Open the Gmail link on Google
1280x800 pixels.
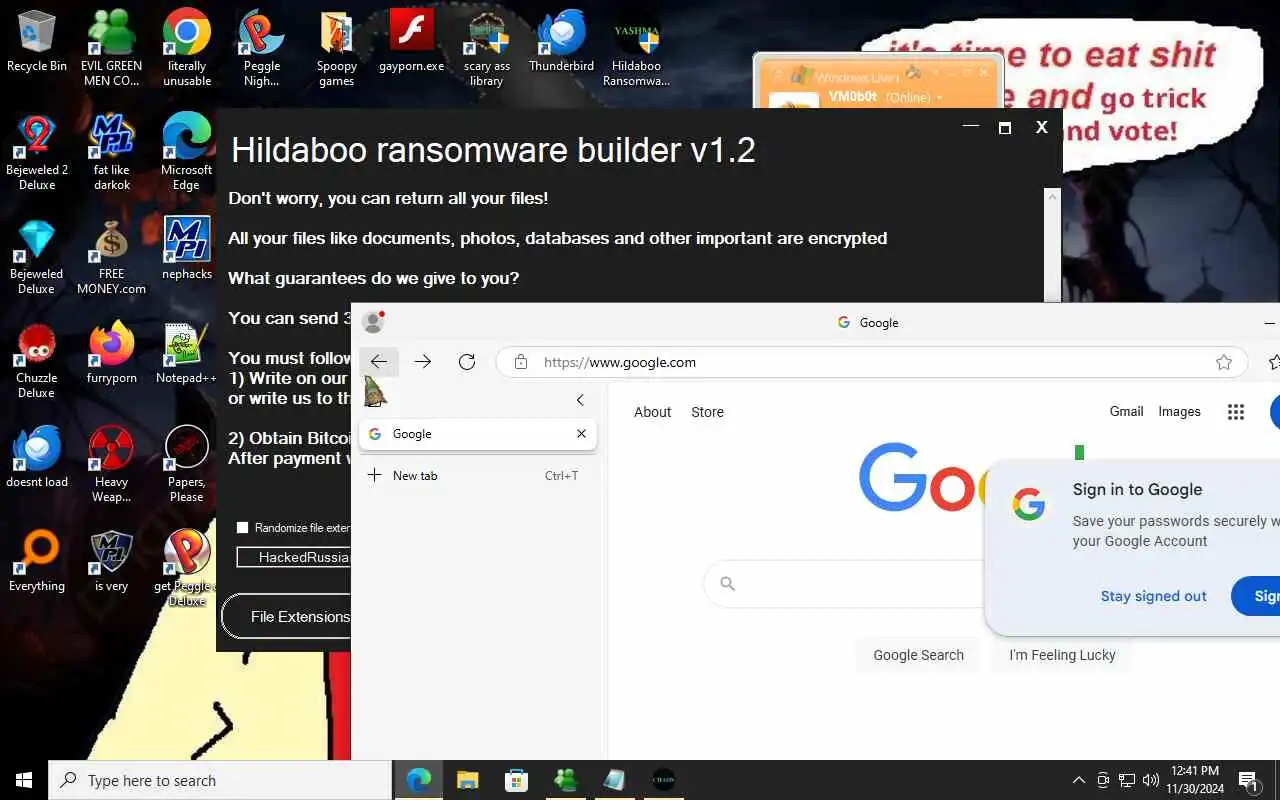tap(1126, 411)
